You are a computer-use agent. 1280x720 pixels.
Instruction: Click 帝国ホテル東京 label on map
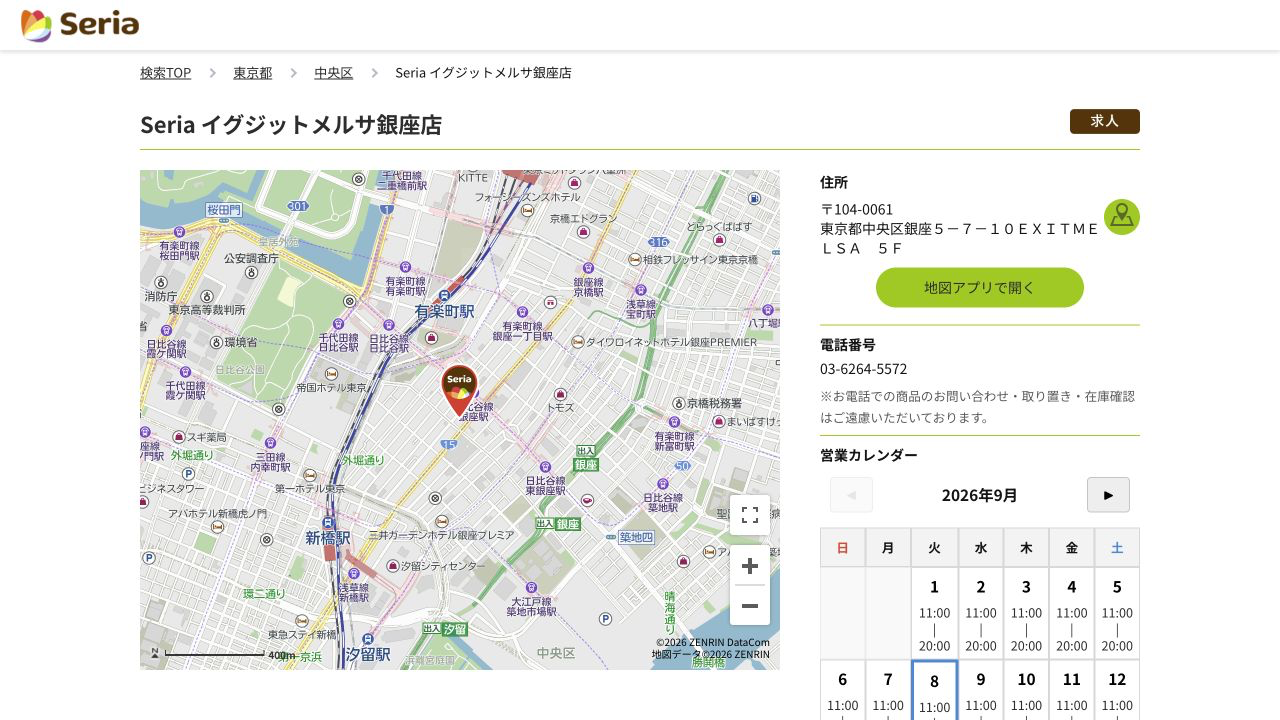click(332, 387)
